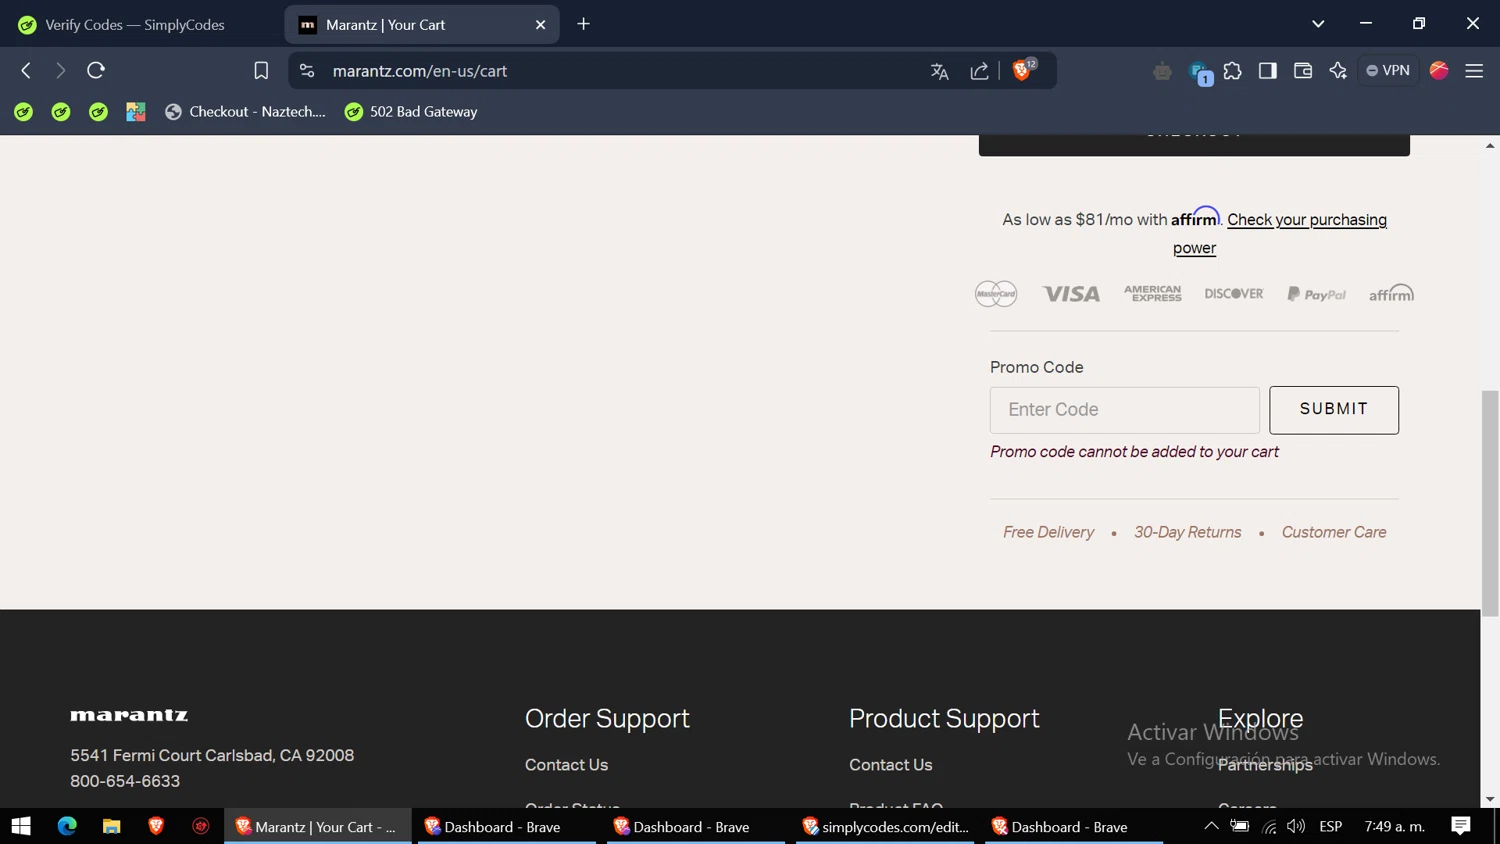Click Customer Care text
Screen dimensions: 1500x844
1334,533
